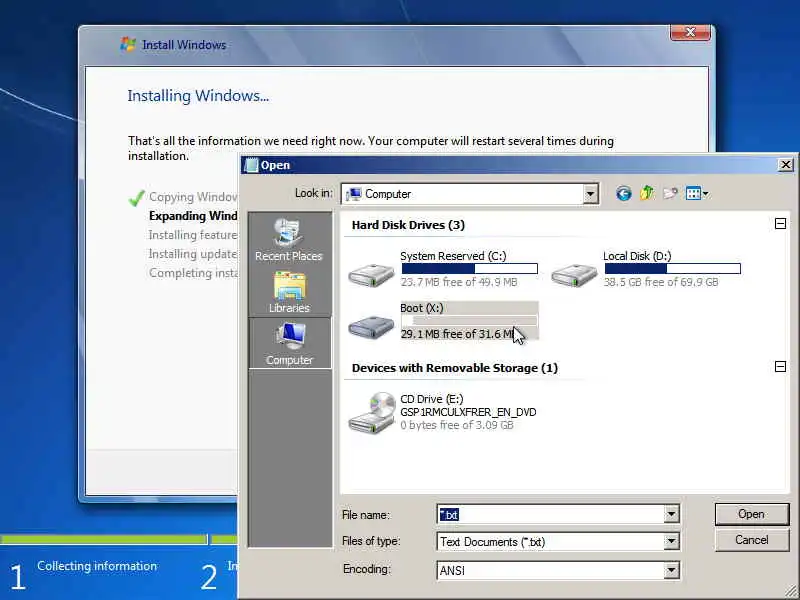Click the Local Disk (D:) usage bar
The width and height of the screenshot is (800, 600).
tap(672, 268)
